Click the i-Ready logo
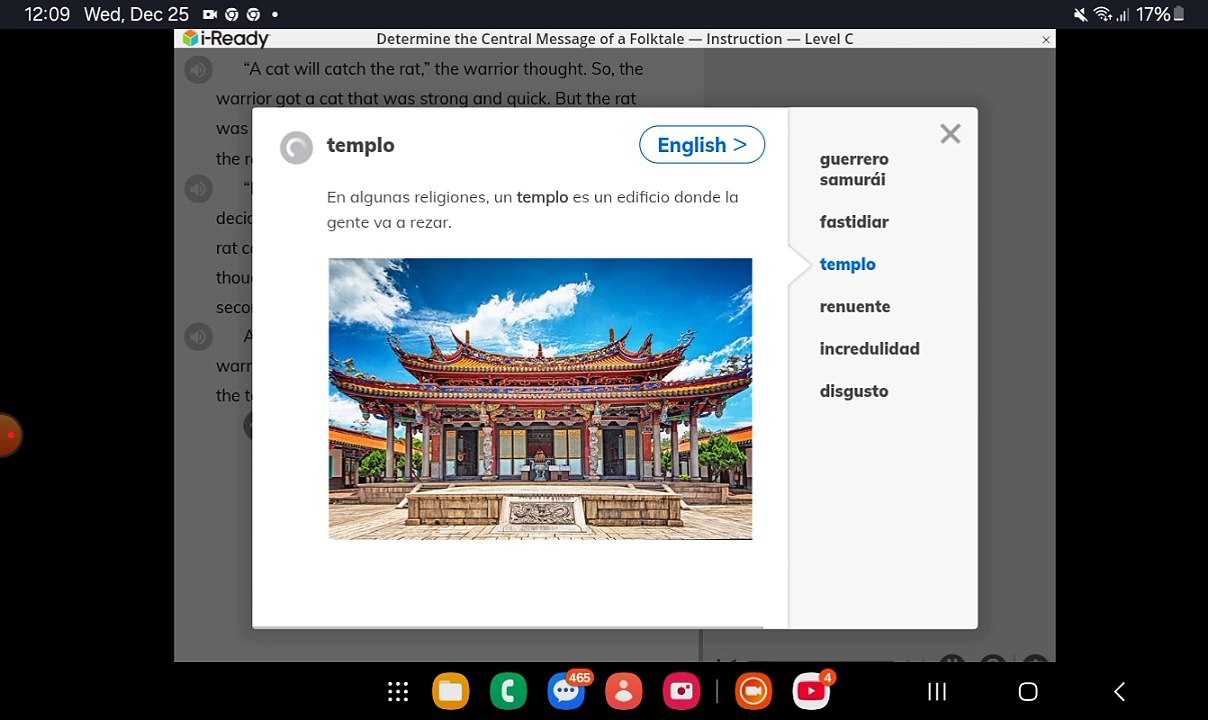This screenshot has height=720, width=1208. pyautogui.click(x=226, y=39)
